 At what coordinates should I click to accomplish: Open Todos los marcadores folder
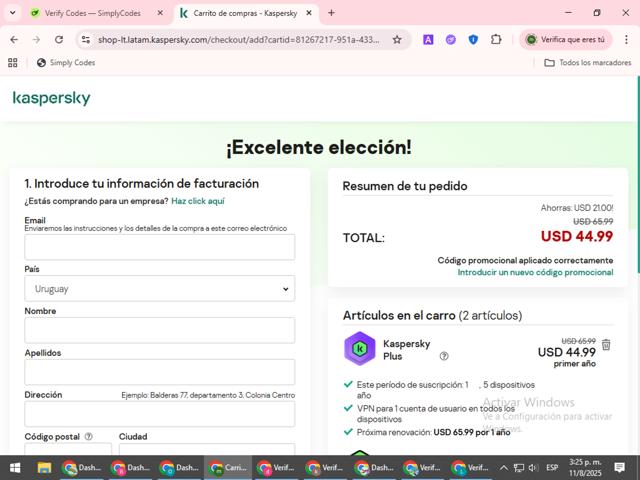point(588,63)
